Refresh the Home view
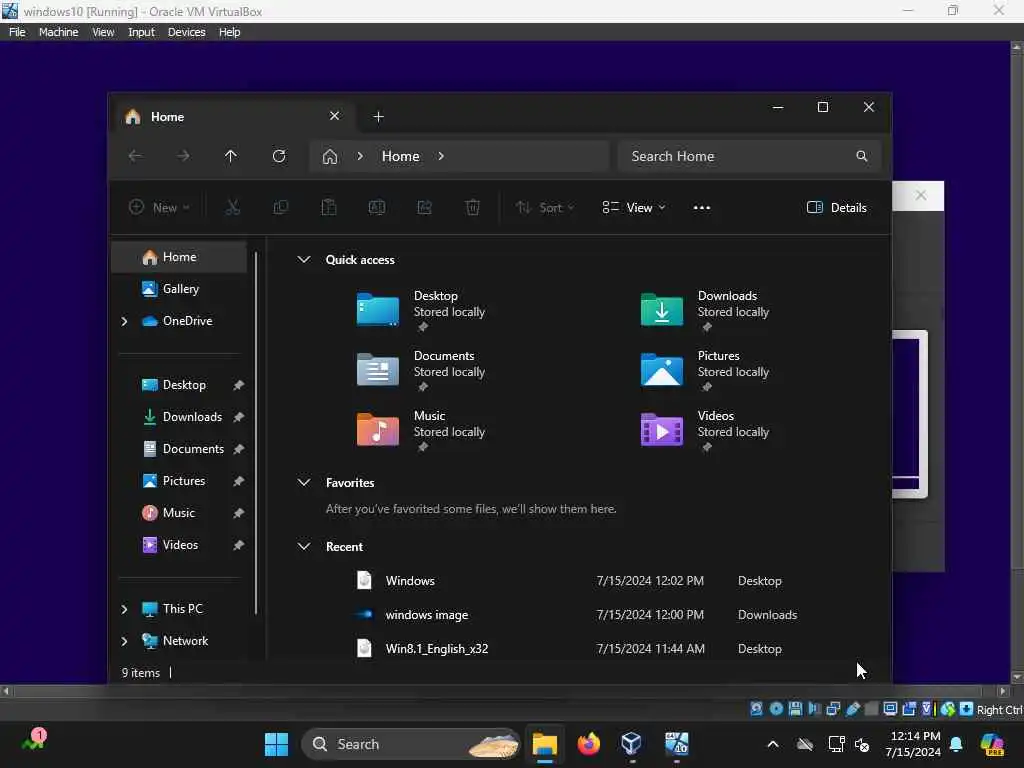This screenshot has height=768, width=1024. [x=279, y=156]
